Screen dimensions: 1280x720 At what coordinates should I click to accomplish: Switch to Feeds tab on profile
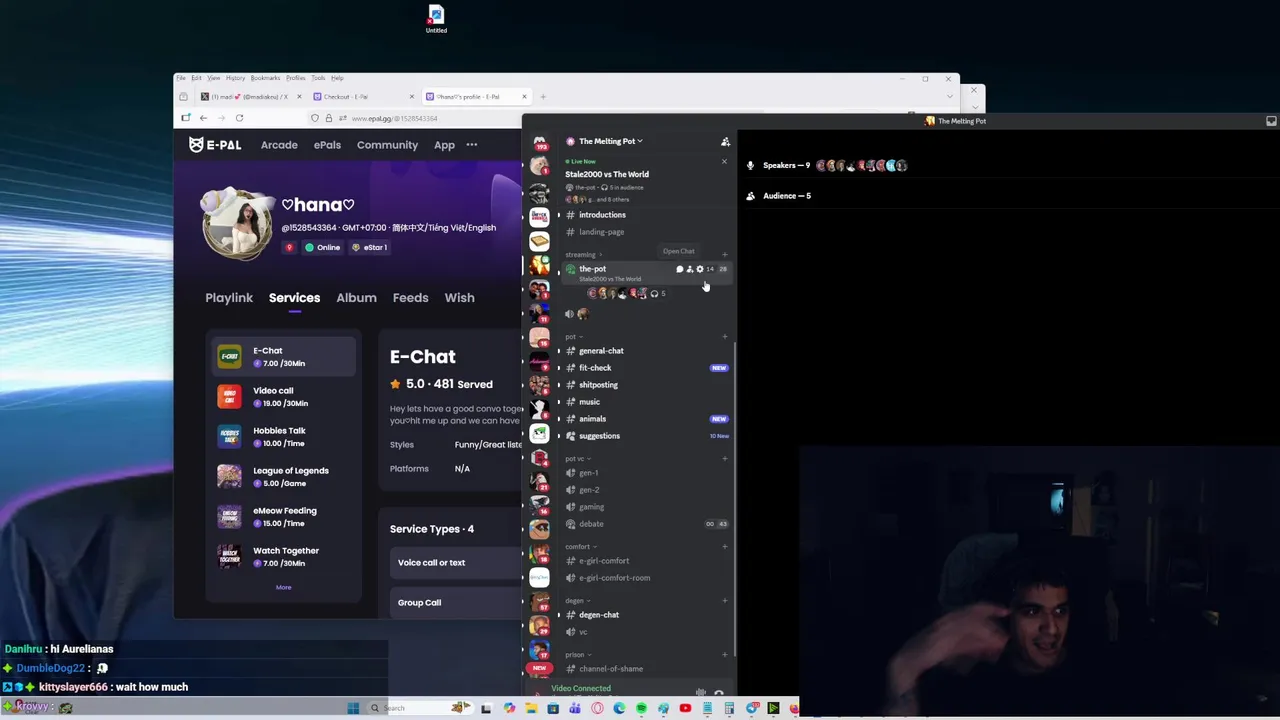click(x=410, y=297)
